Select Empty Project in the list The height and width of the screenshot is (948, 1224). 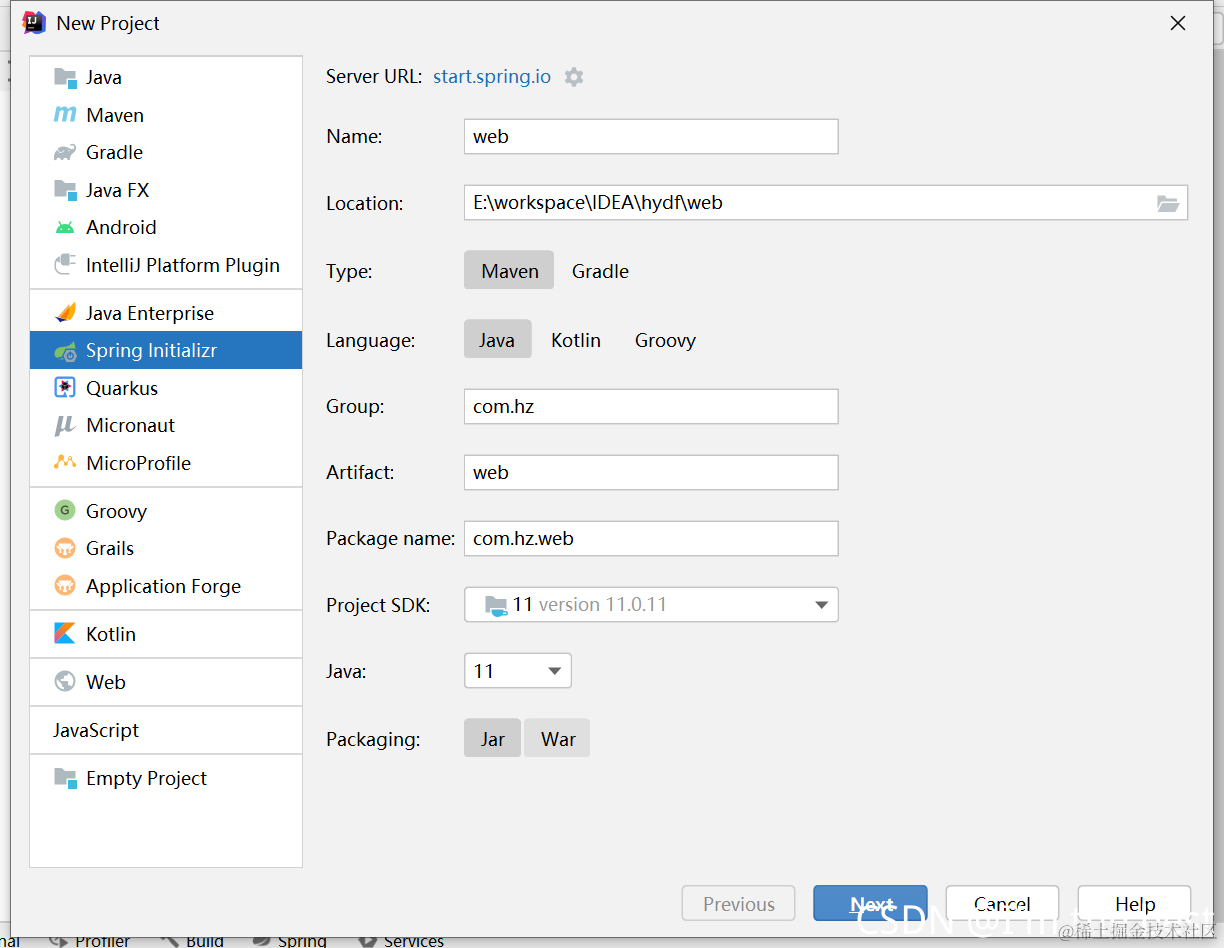[x=166, y=778]
